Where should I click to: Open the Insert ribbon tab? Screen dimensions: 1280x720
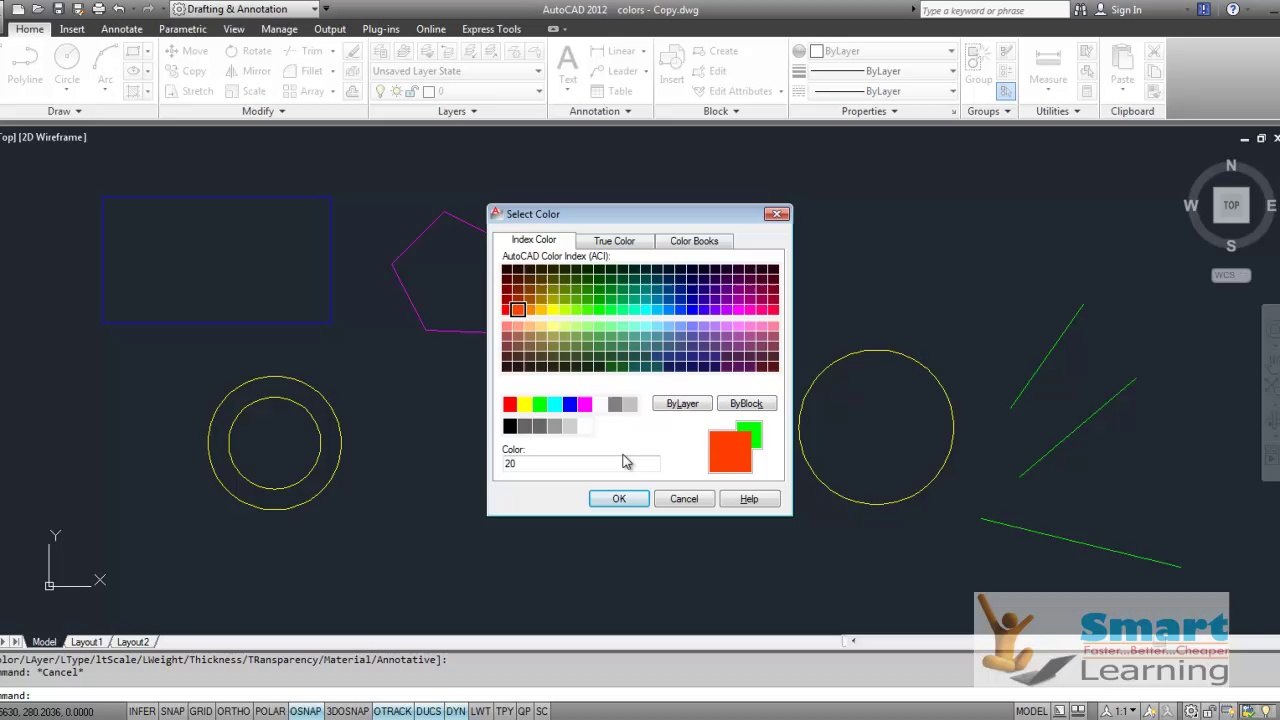pyautogui.click(x=72, y=29)
